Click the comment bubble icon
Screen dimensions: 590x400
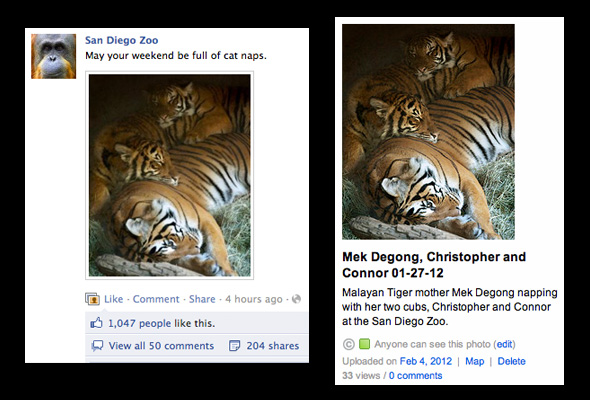97,345
